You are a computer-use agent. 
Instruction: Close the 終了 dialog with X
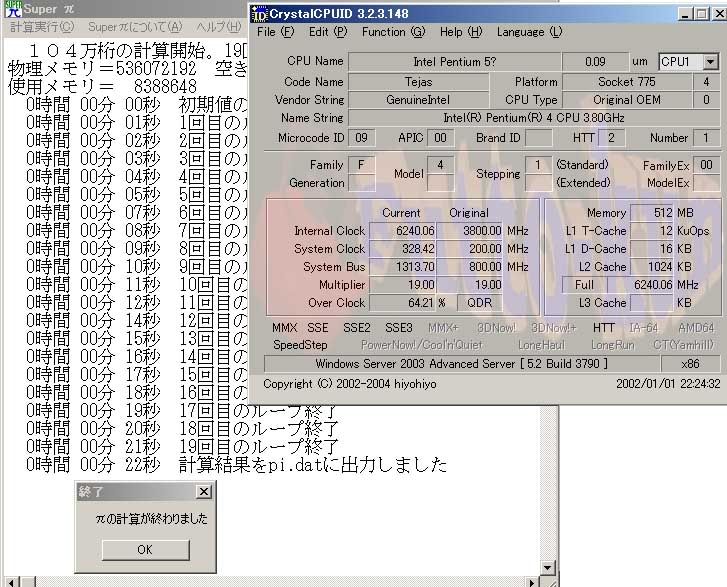(204, 491)
